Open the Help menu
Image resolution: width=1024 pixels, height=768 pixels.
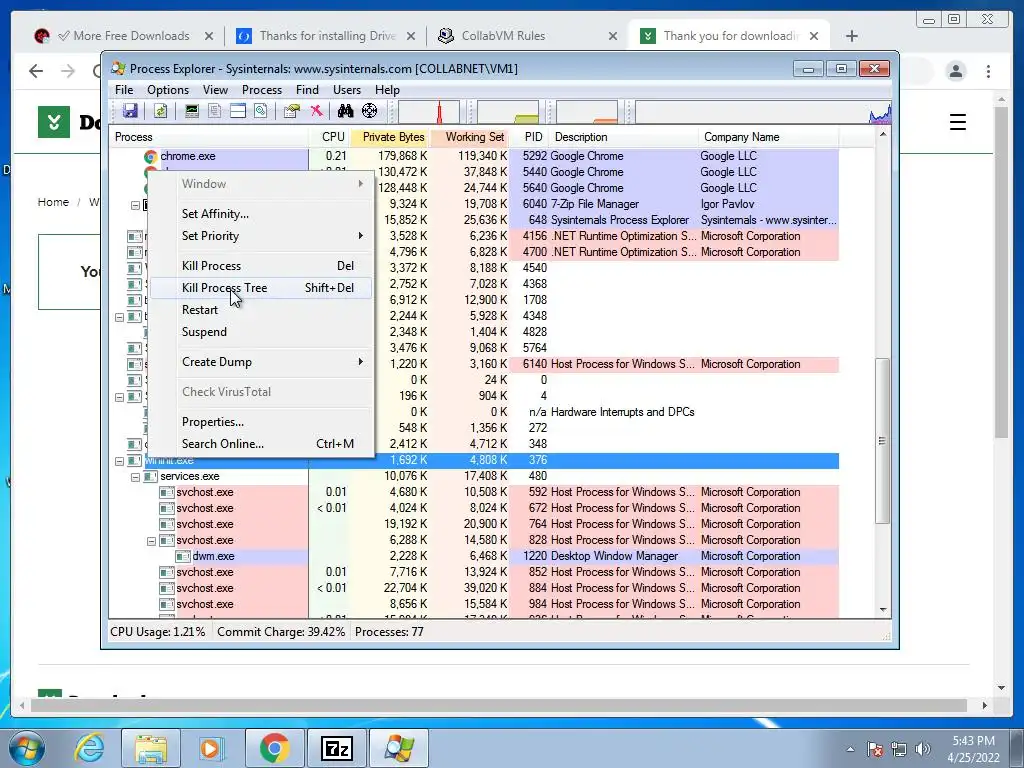click(387, 90)
